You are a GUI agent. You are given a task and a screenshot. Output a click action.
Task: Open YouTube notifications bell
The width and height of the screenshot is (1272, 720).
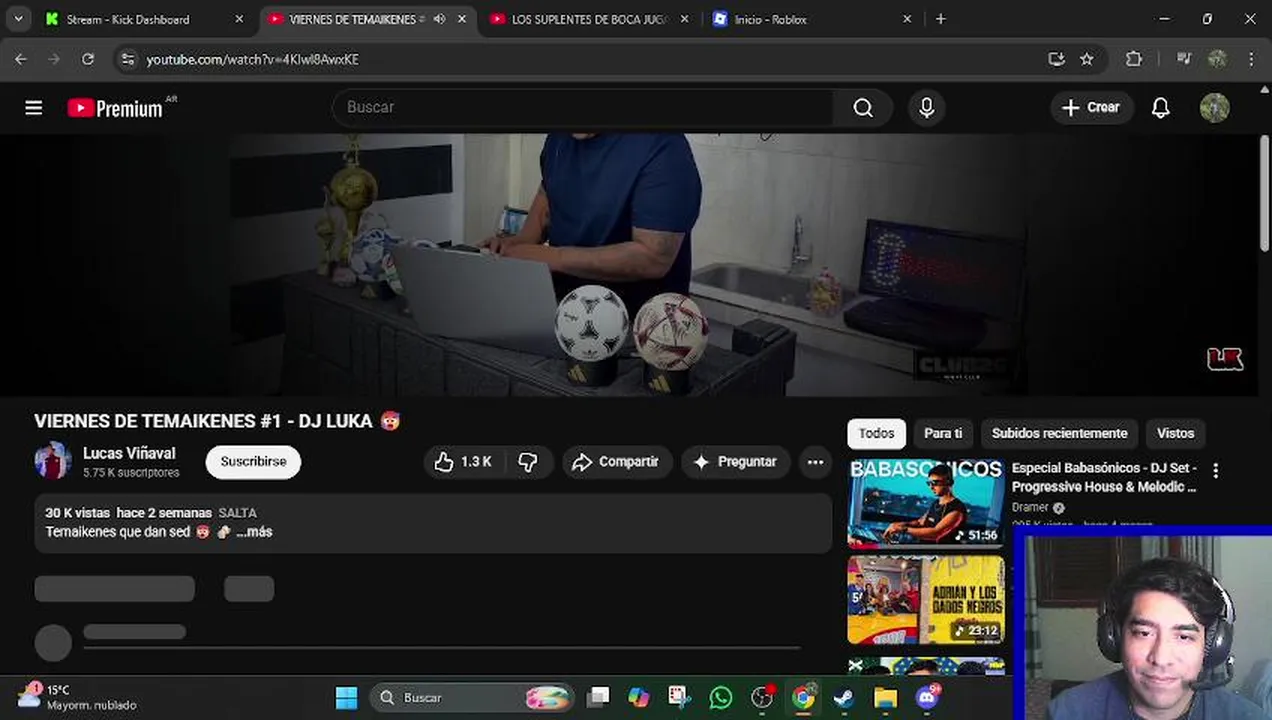[1160, 108]
